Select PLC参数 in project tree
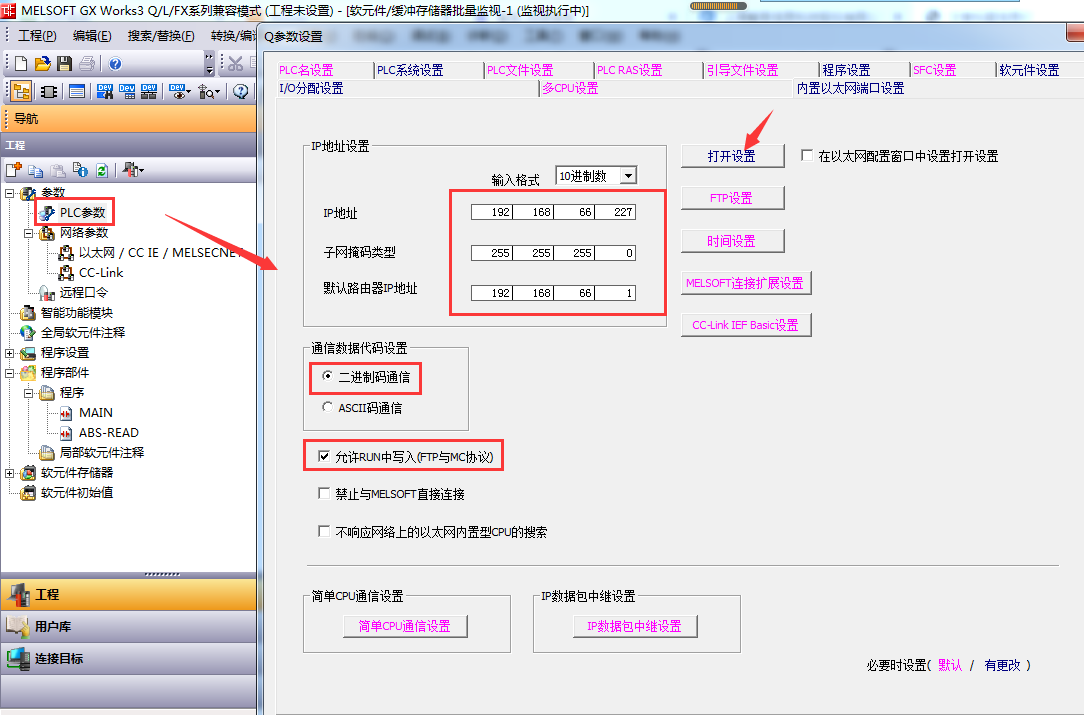 pos(82,212)
